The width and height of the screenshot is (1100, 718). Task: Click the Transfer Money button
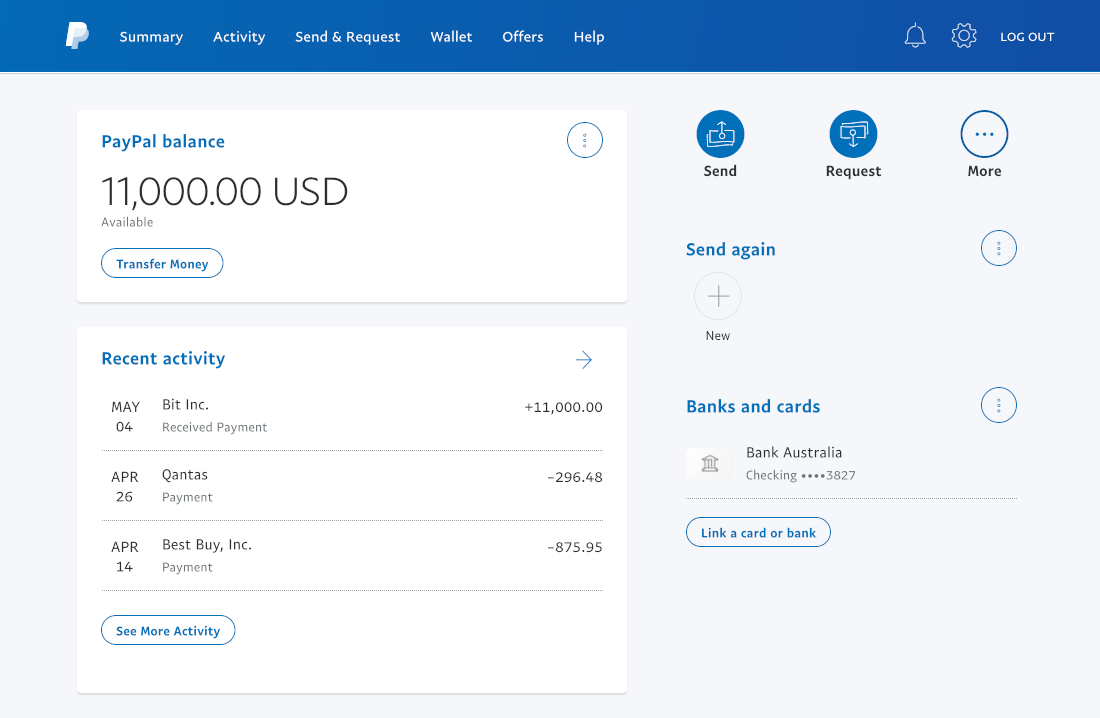pos(162,263)
